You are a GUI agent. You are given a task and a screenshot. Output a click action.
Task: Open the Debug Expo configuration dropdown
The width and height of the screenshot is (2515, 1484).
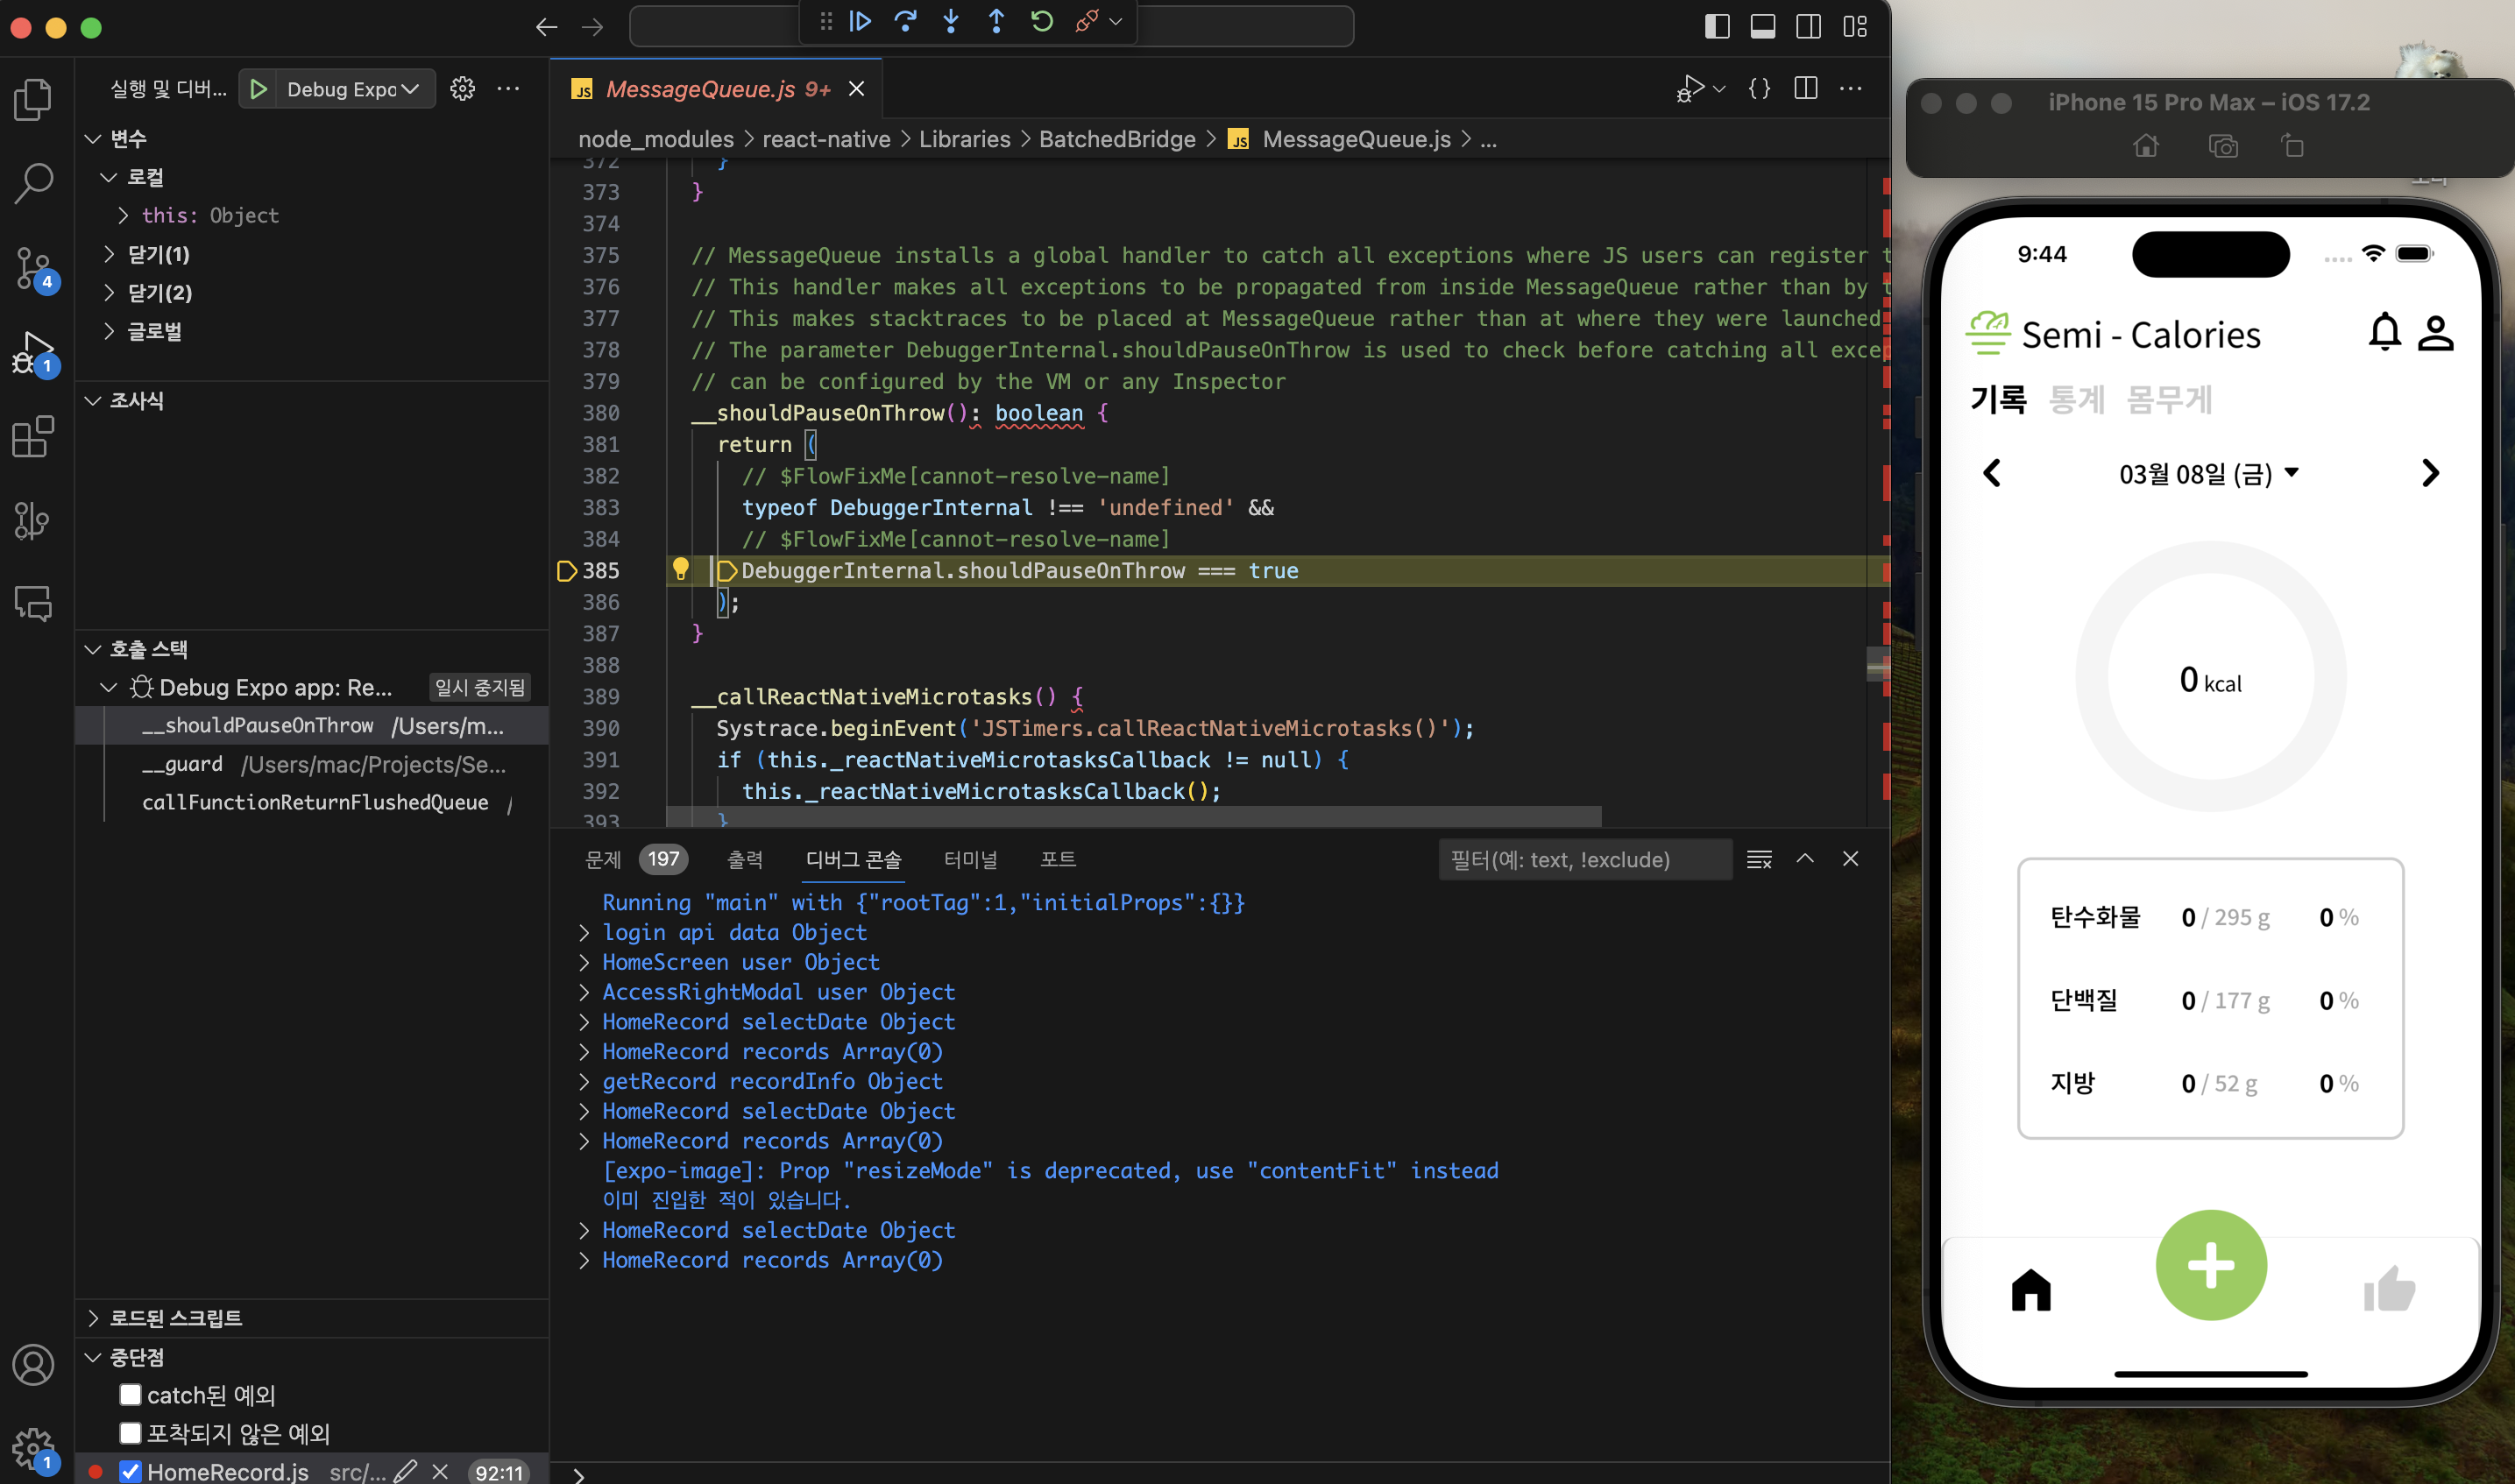pyautogui.click(x=350, y=89)
